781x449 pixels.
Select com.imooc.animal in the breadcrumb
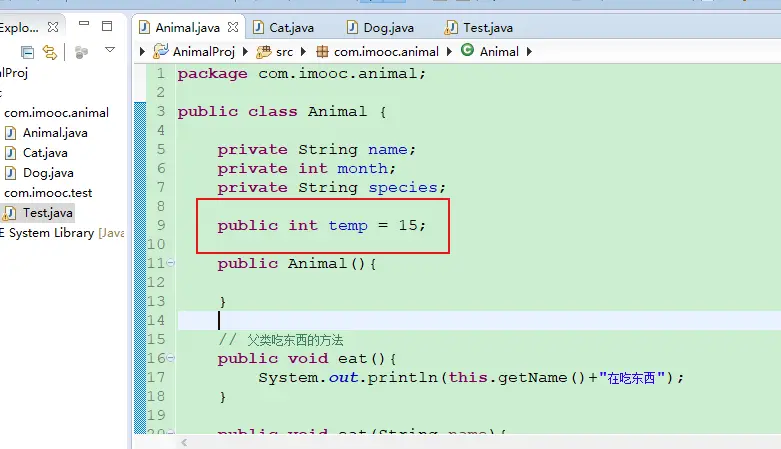[x=386, y=52]
